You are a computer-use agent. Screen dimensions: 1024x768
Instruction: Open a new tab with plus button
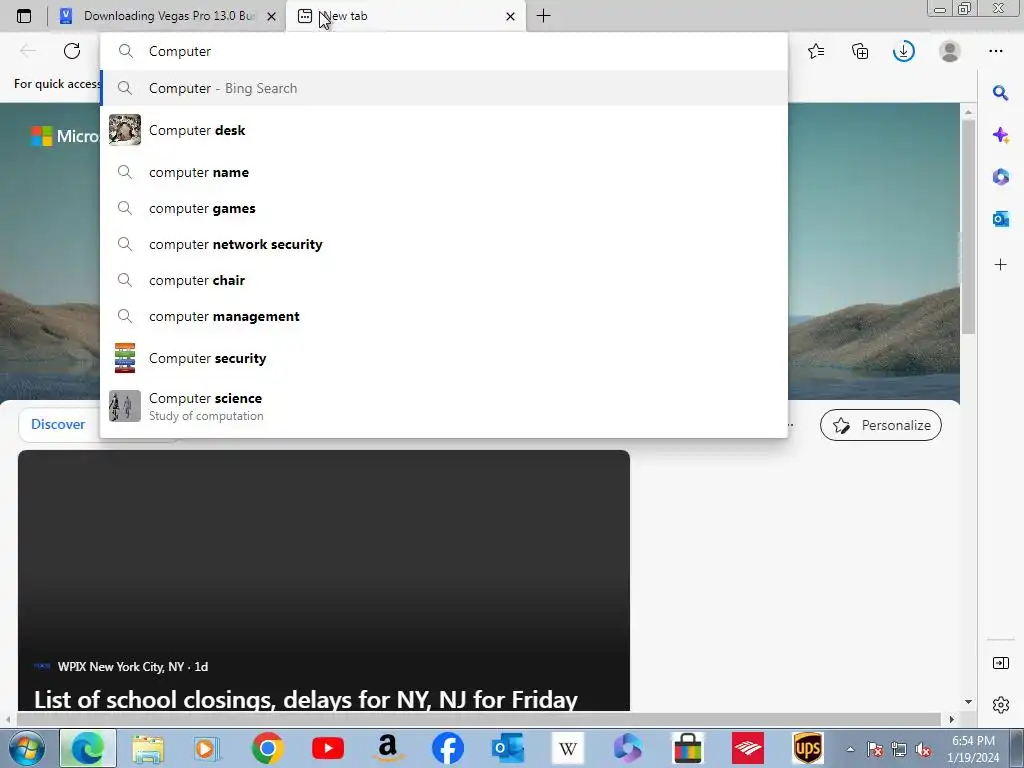543,16
